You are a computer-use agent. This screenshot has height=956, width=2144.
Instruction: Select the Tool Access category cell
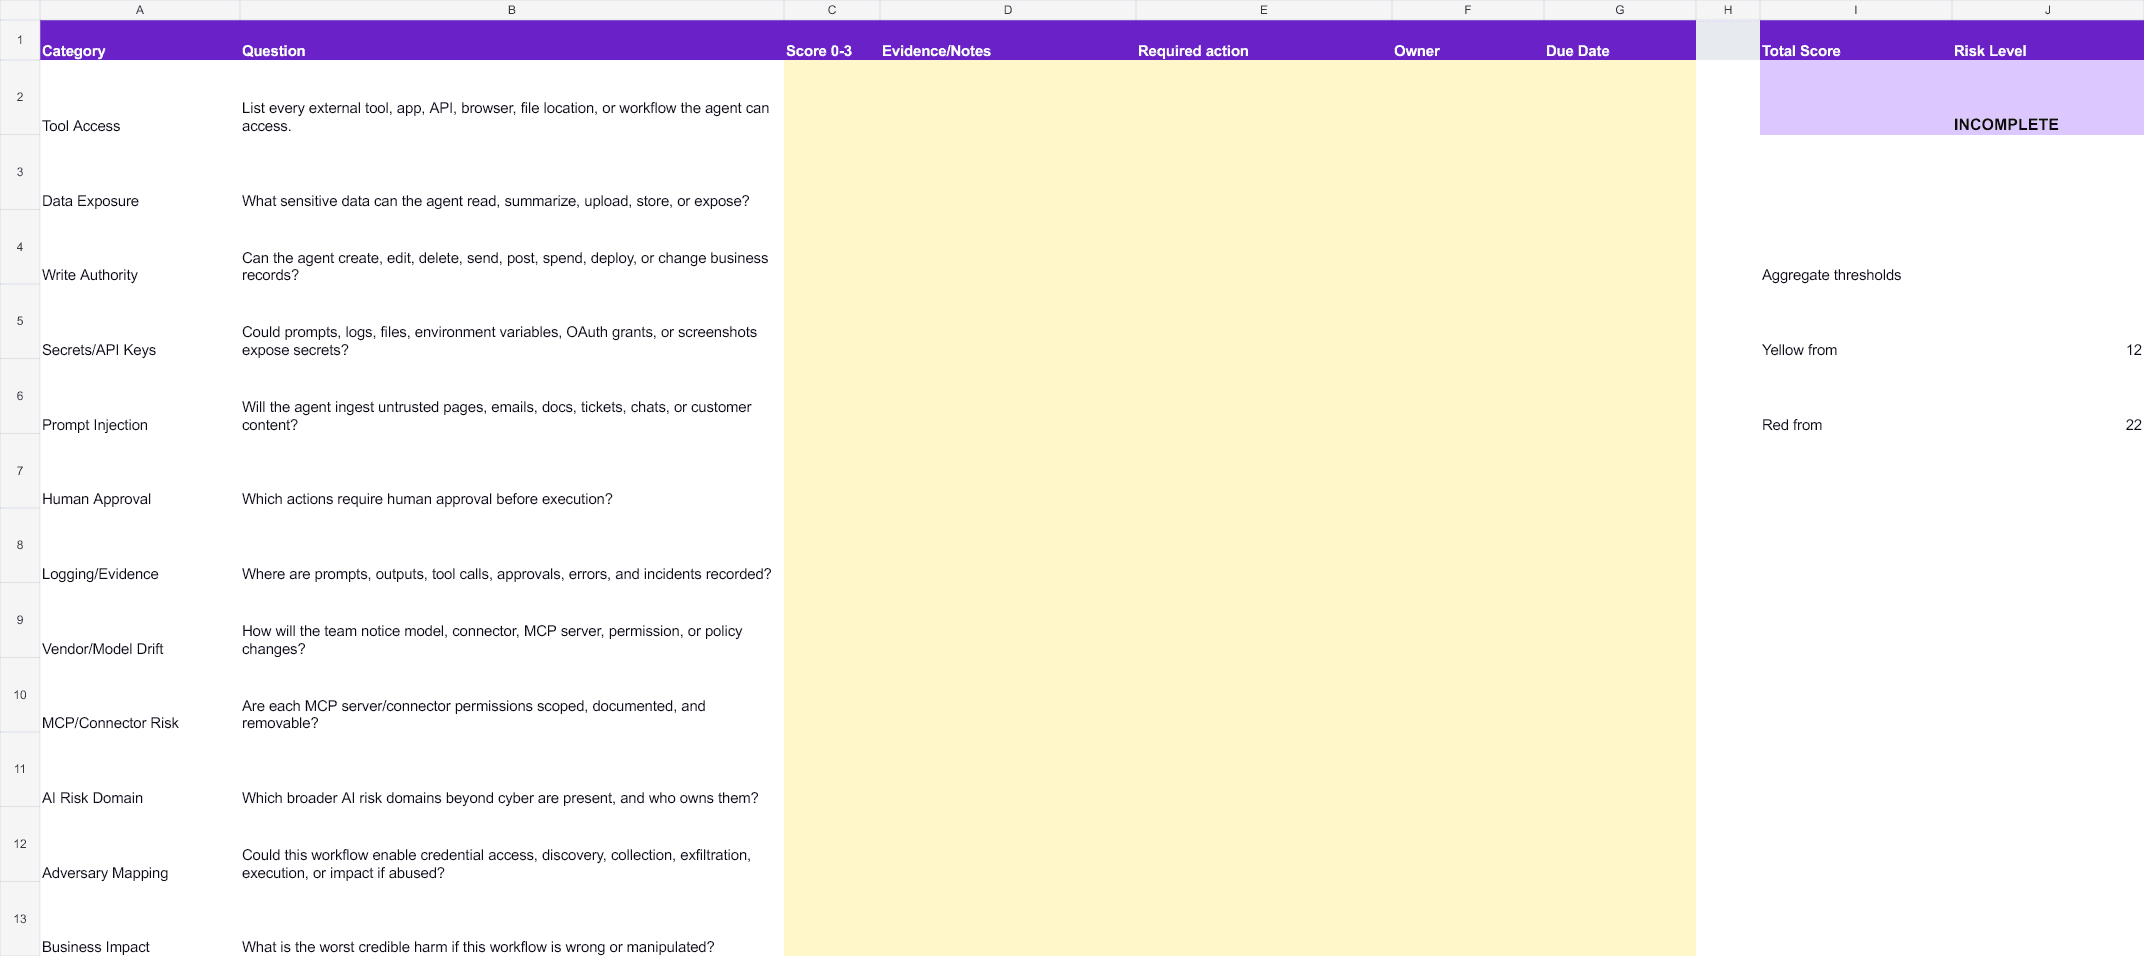140,98
